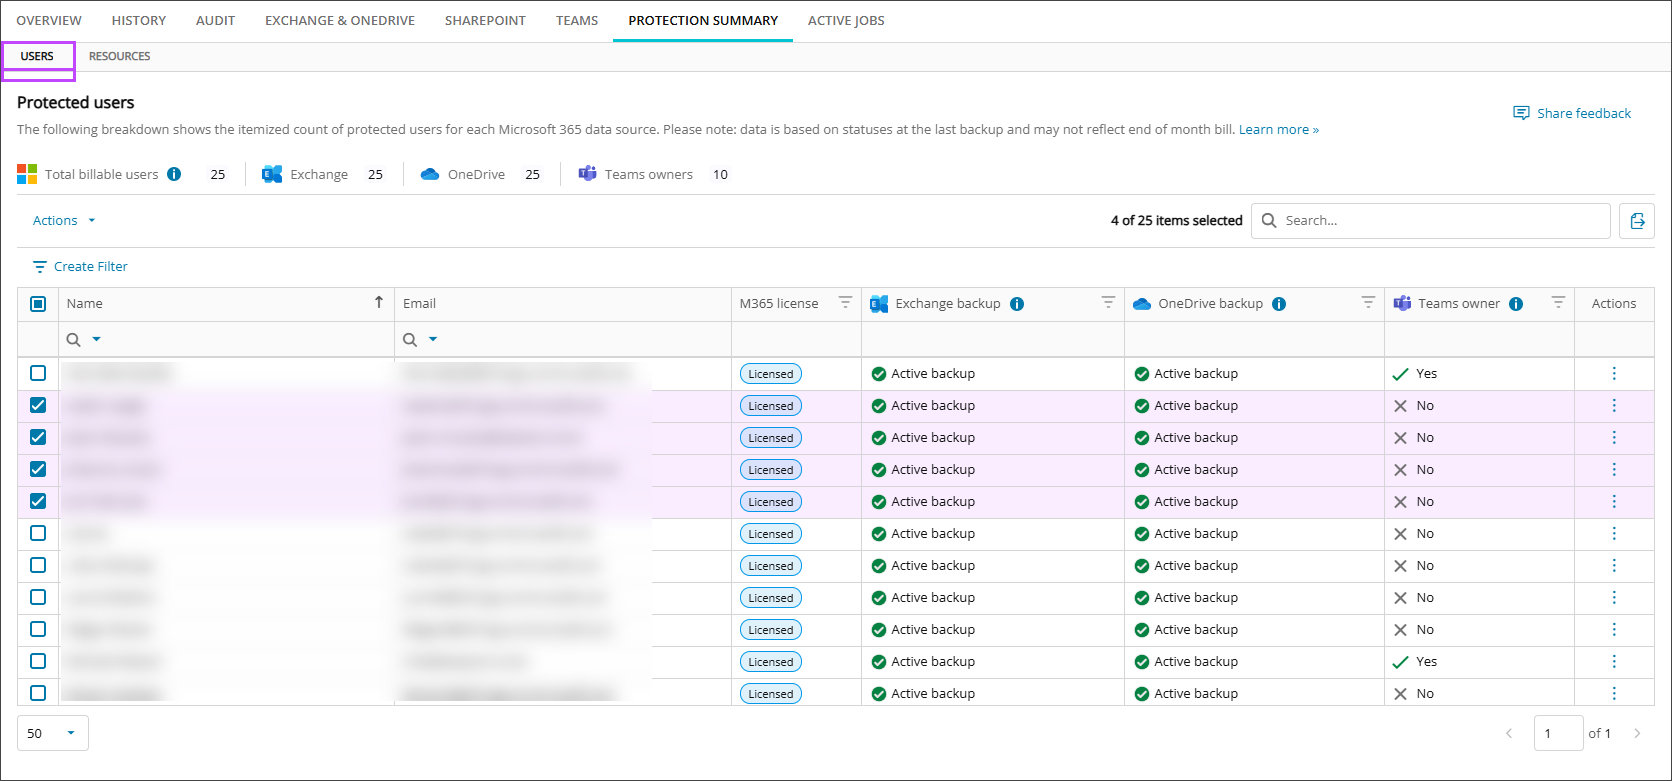Switch to the Resources sub-tab
This screenshot has height=781, width=1672.
point(120,56)
